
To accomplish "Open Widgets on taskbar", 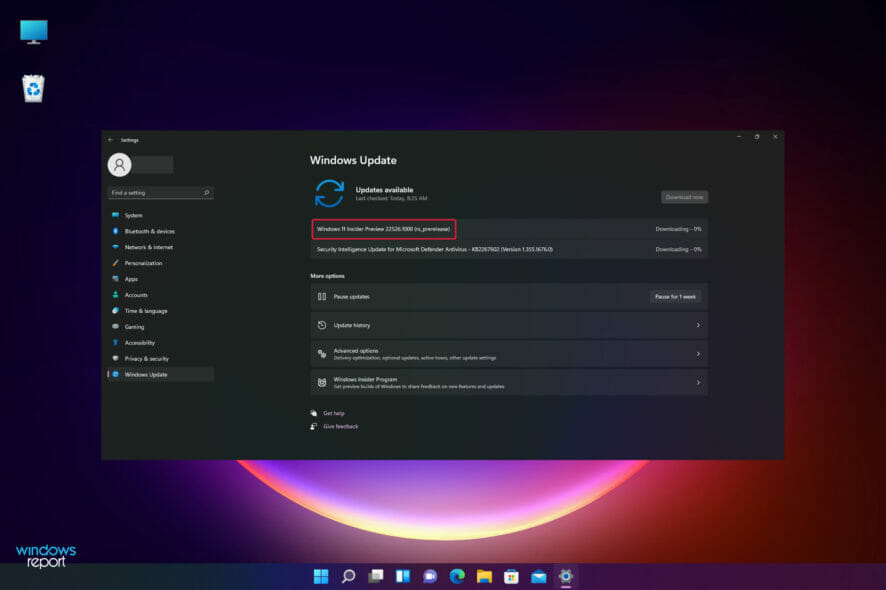I will pos(403,576).
